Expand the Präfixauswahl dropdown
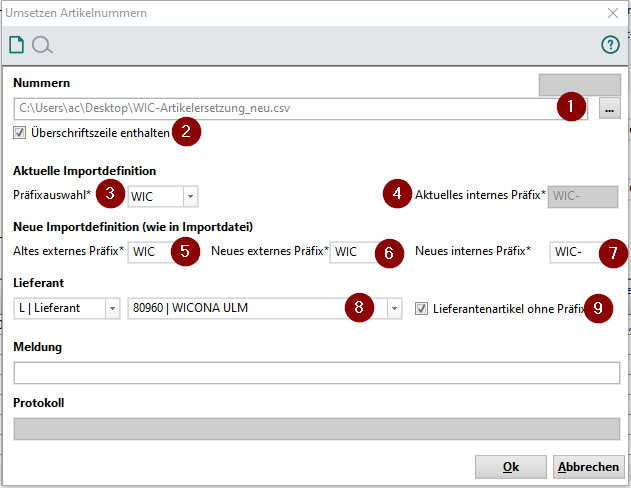The height and width of the screenshot is (488, 631). tap(190, 196)
